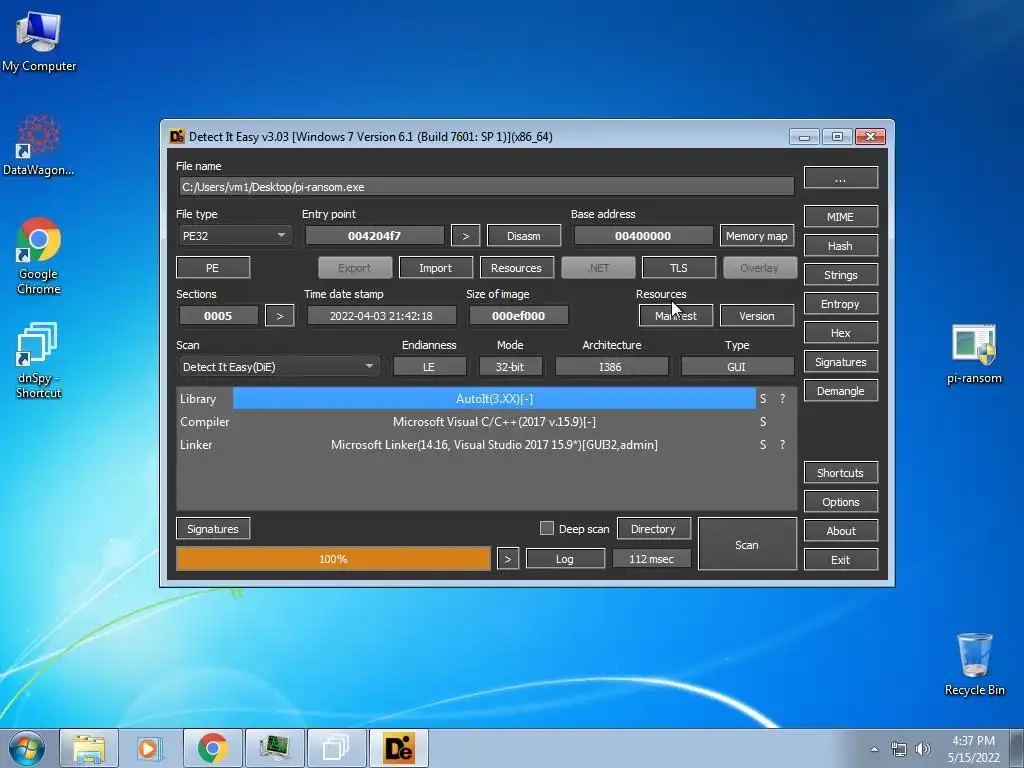
Task: Select the pi-ransom file on the desktop
Action: (x=974, y=353)
